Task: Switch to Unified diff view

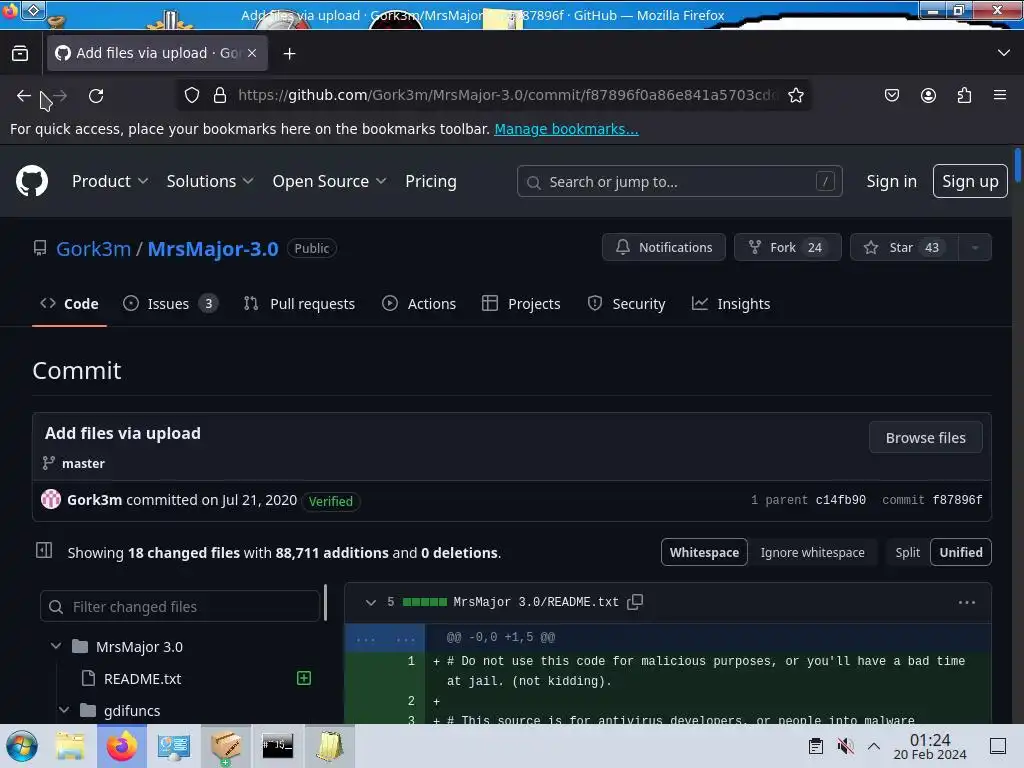Action: [x=960, y=552]
